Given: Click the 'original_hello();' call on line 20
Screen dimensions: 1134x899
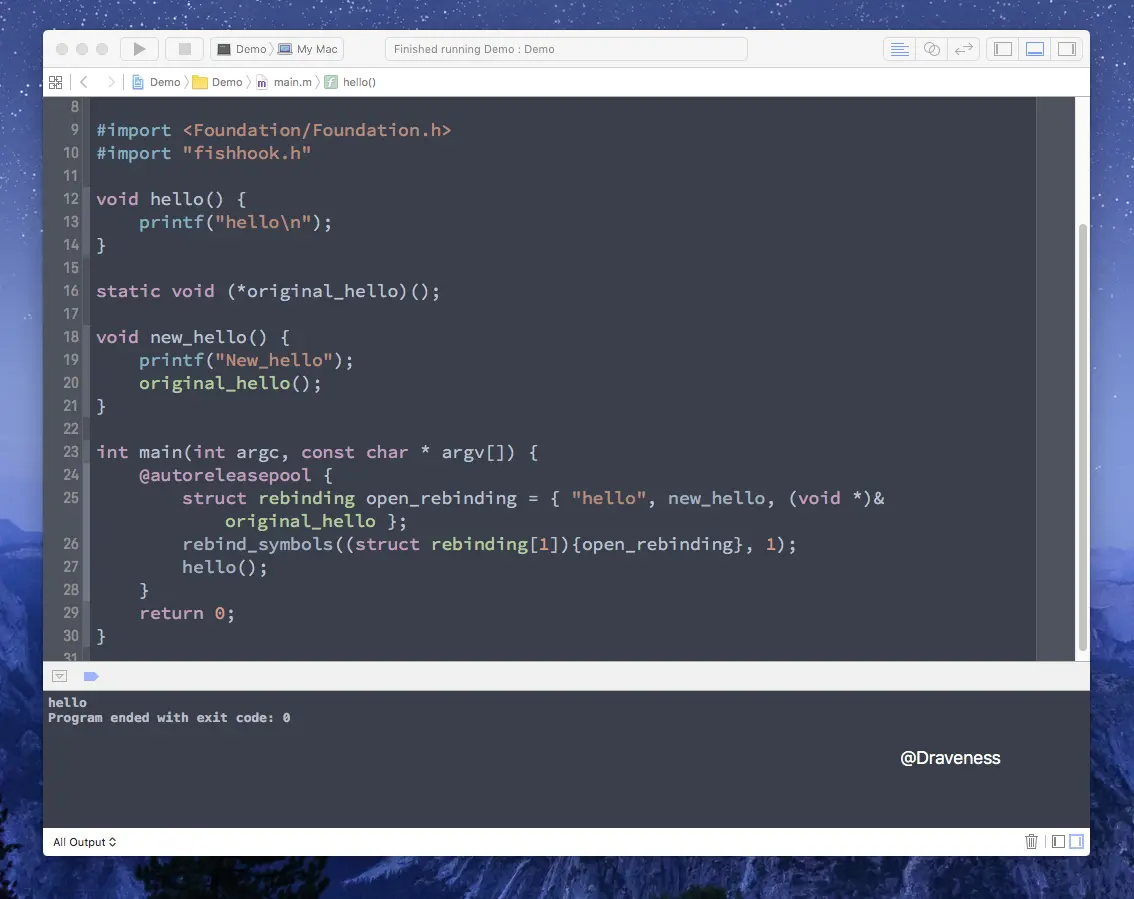Looking at the screenshot, I should coord(230,383).
